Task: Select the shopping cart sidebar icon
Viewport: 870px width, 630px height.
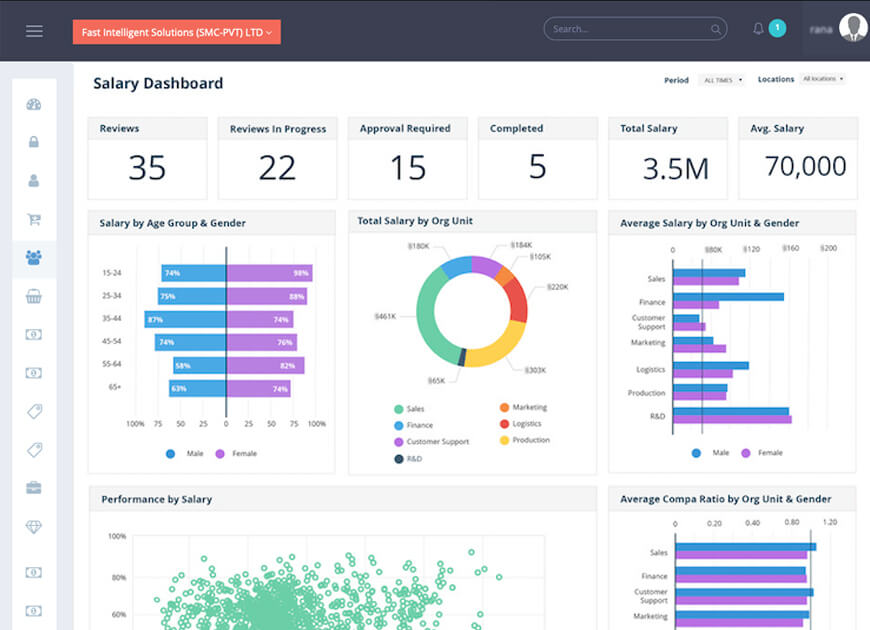Action: pos(34,219)
